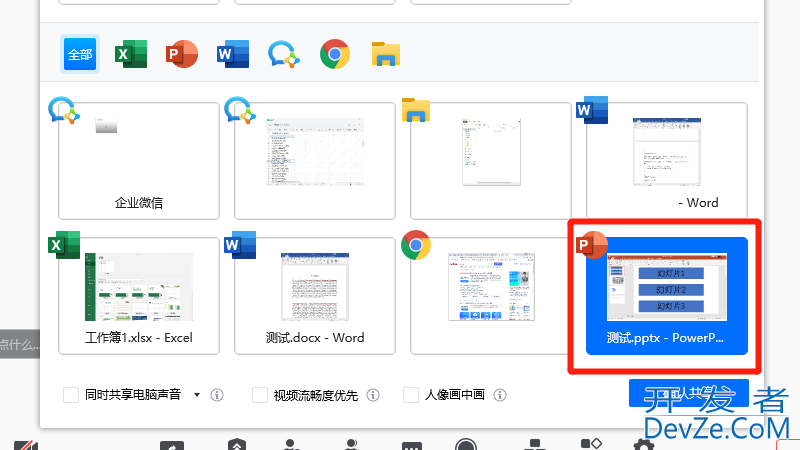Choose the untitled "- Word" window thumbnail

point(667,161)
